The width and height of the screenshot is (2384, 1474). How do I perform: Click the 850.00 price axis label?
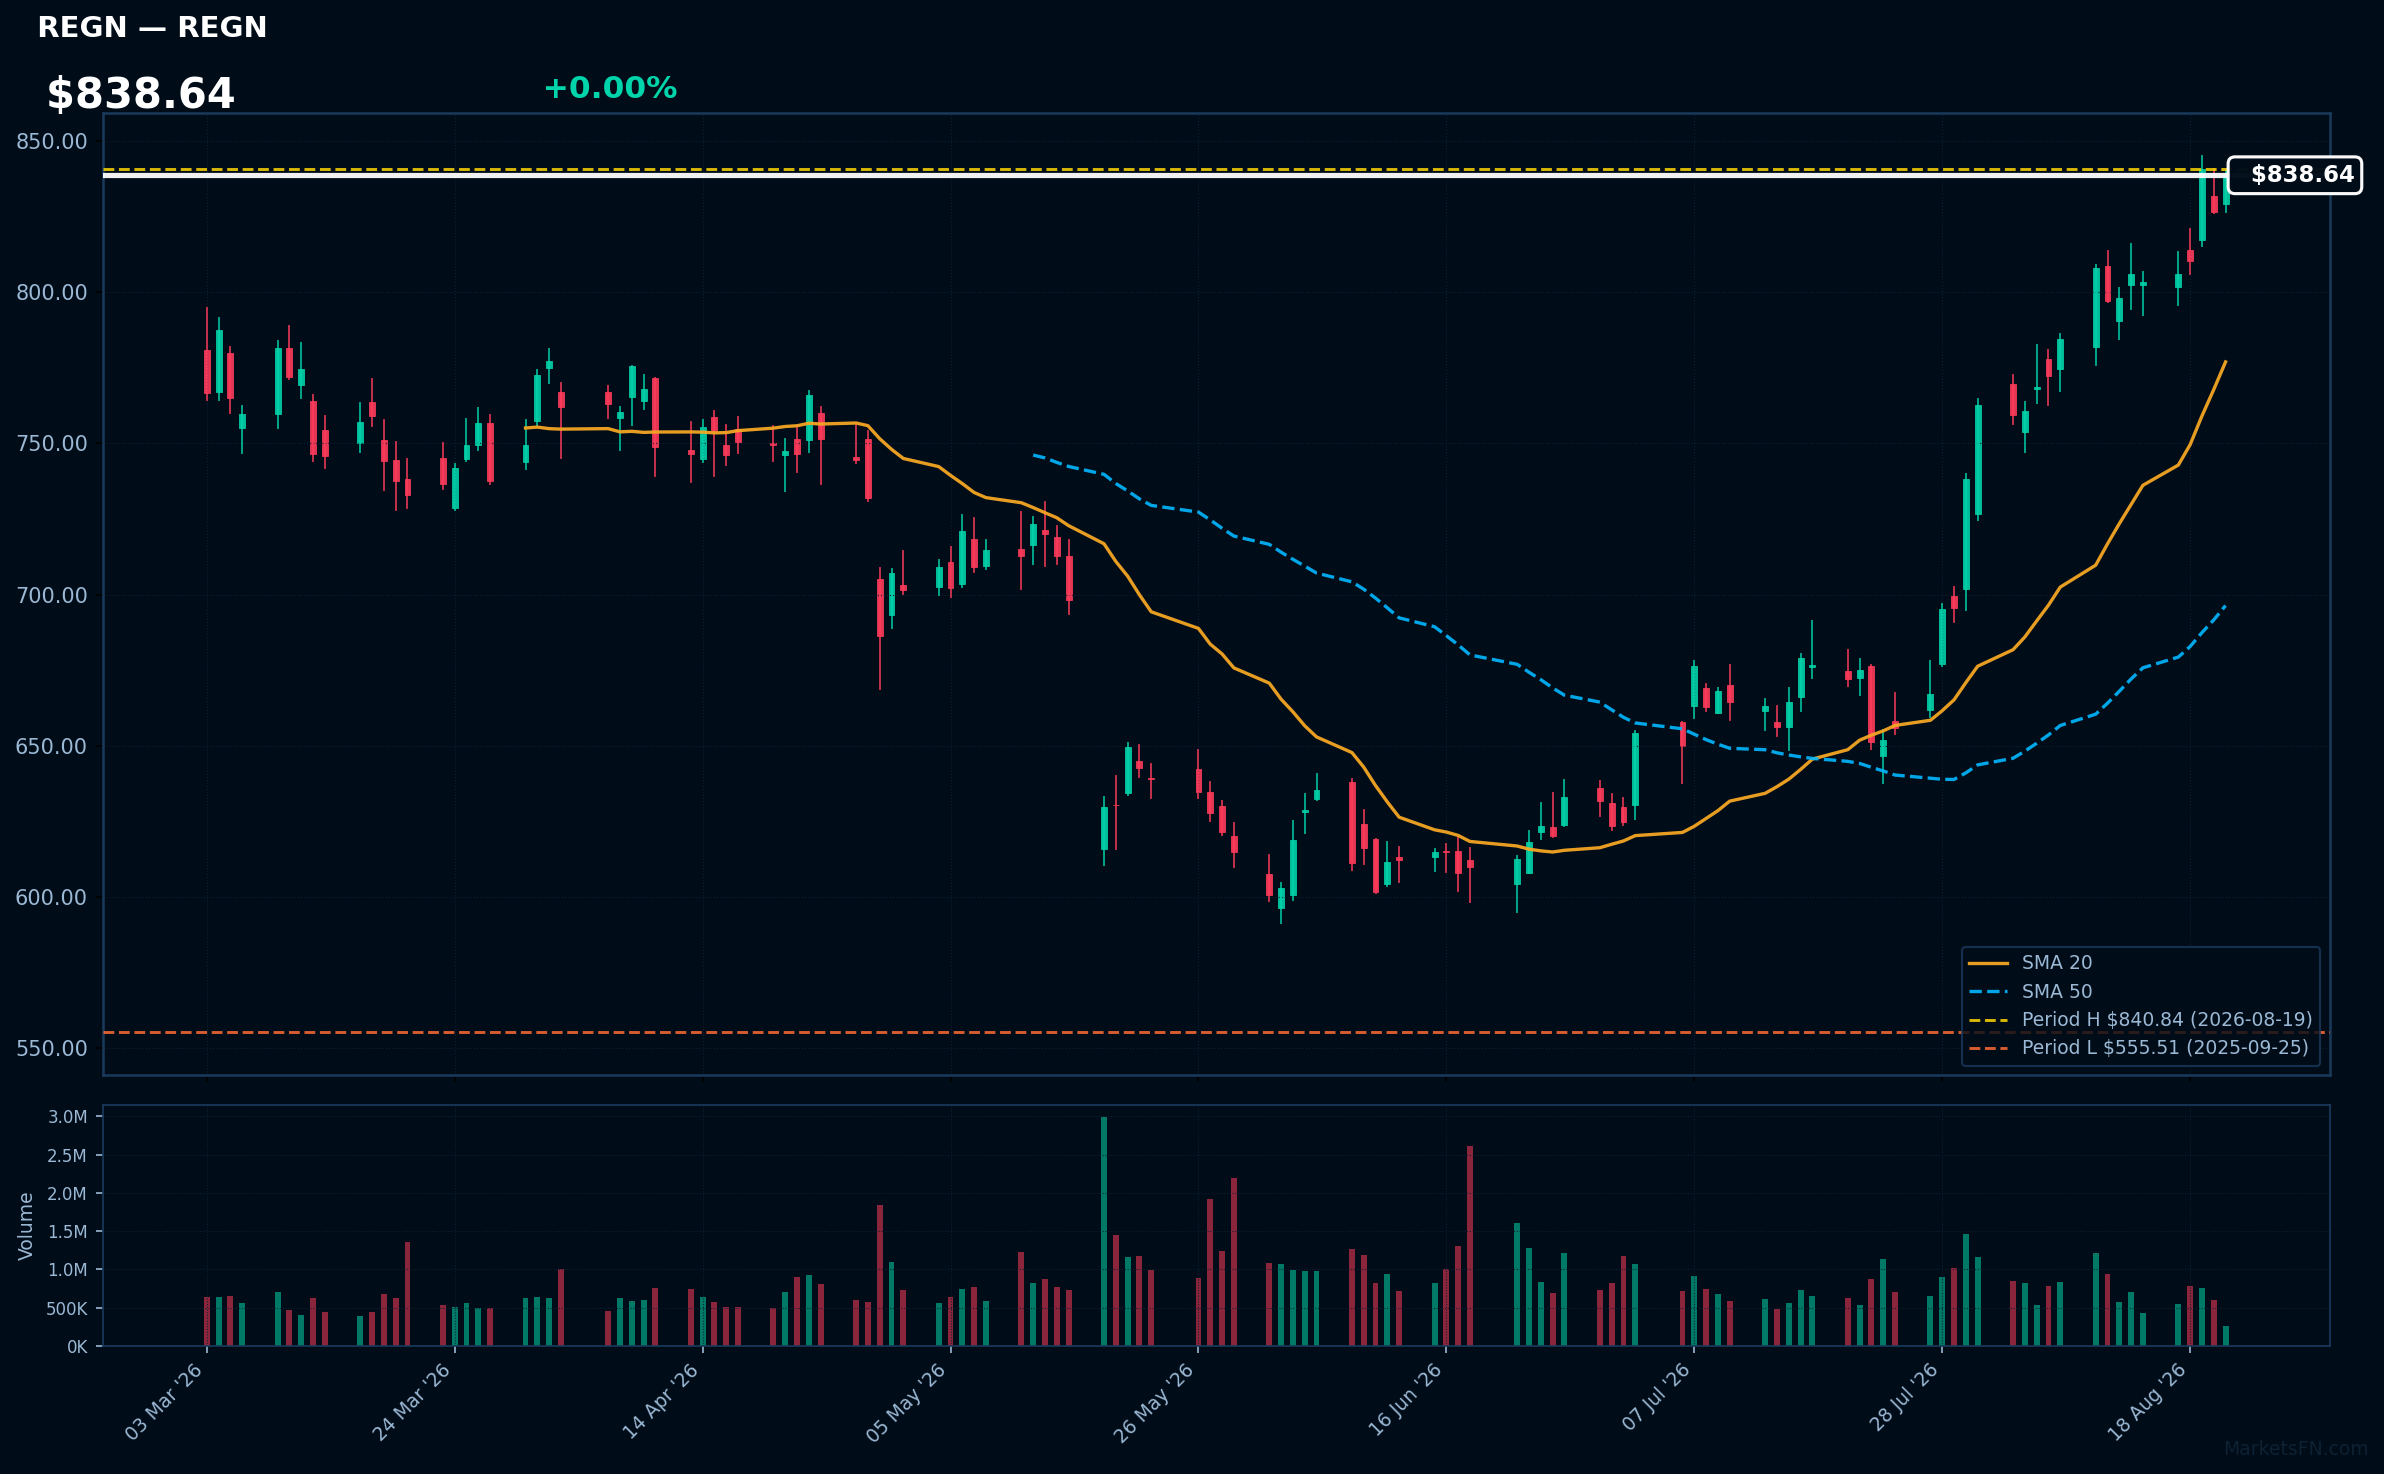(x=52, y=142)
